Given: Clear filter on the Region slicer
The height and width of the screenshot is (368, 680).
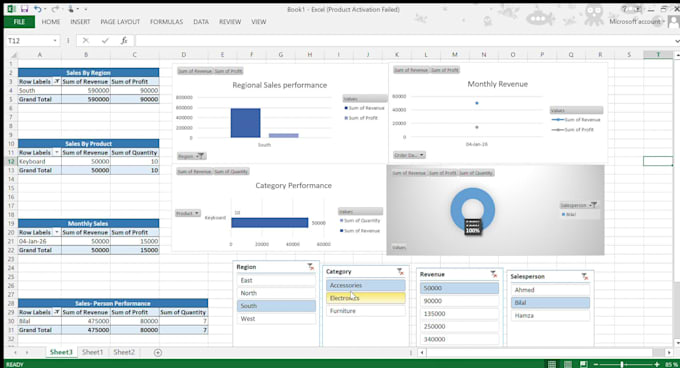Looking at the screenshot, I should (x=311, y=267).
